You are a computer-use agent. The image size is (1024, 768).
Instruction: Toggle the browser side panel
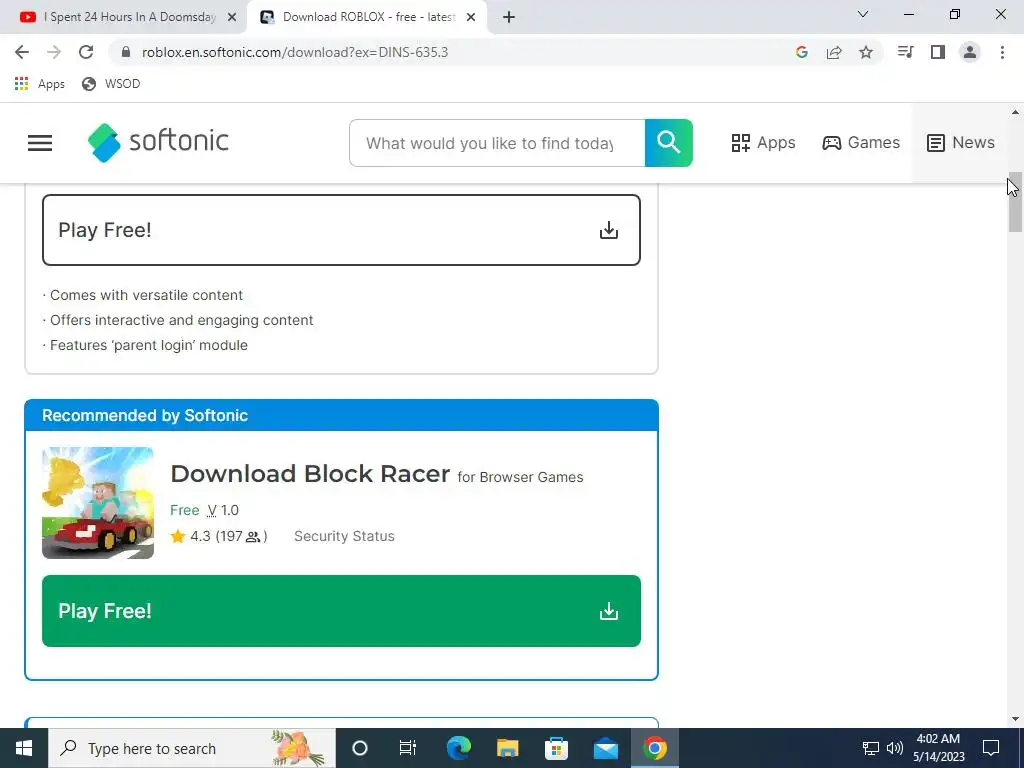(938, 52)
